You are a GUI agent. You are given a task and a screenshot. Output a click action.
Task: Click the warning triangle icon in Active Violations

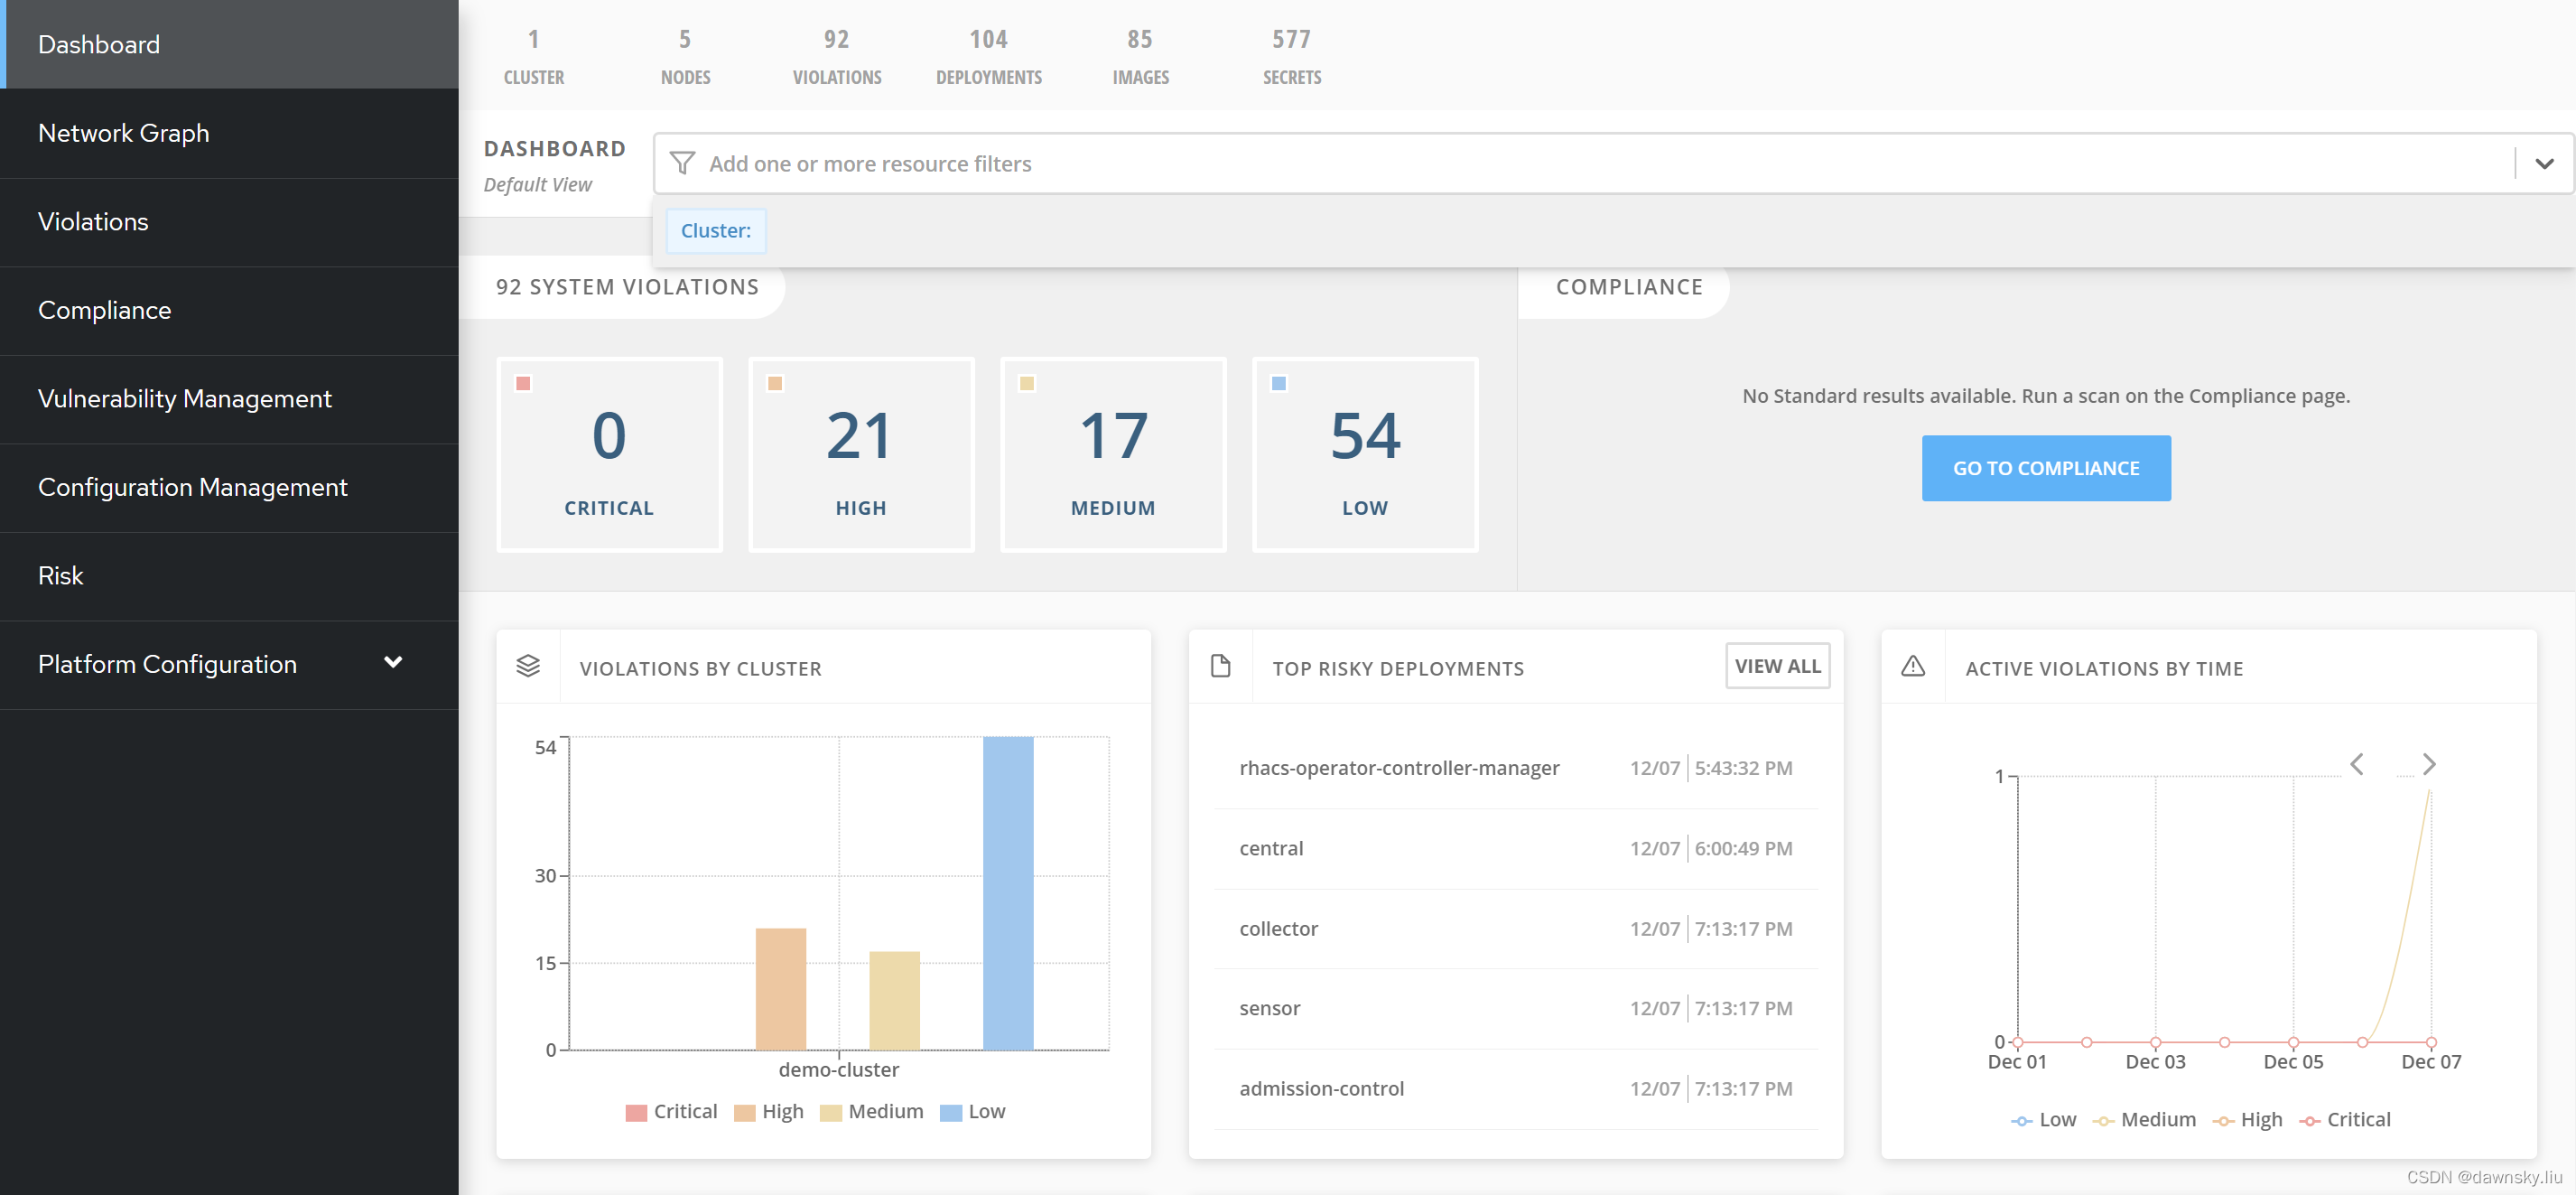tap(1913, 666)
